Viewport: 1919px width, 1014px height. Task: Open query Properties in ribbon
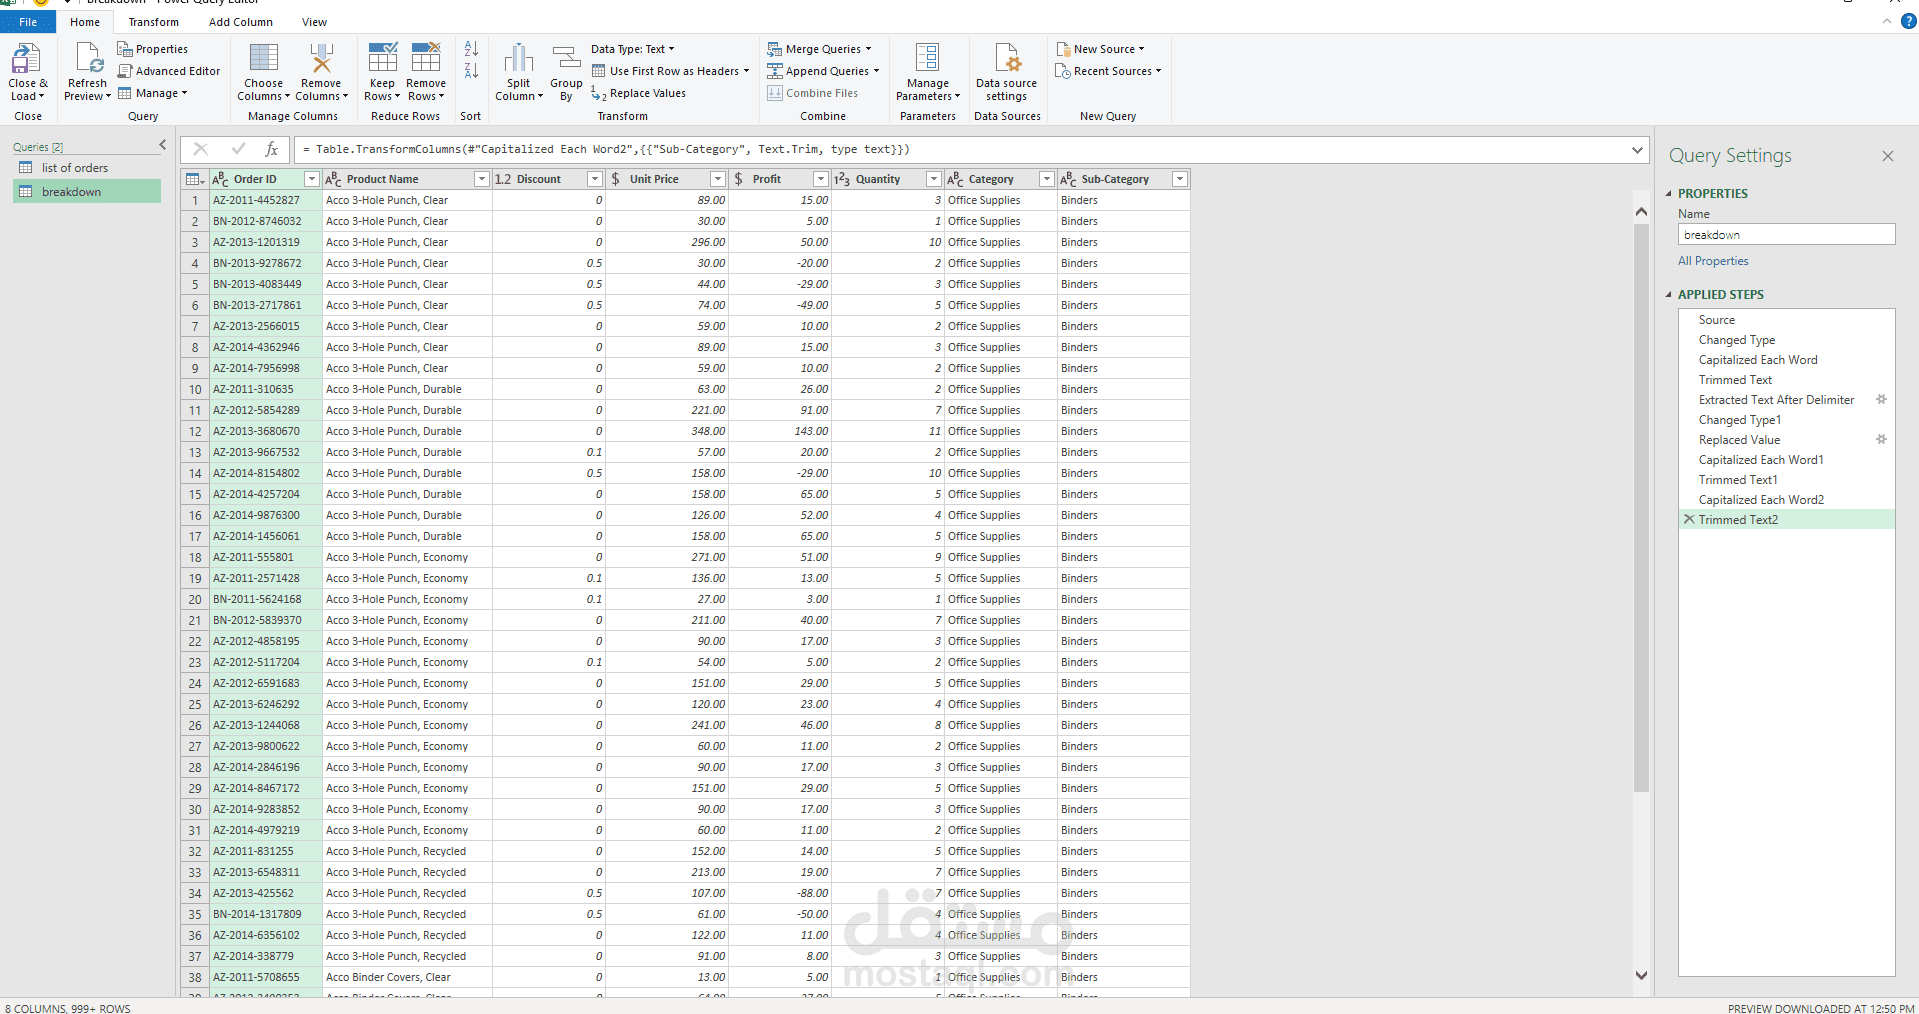tap(152, 49)
